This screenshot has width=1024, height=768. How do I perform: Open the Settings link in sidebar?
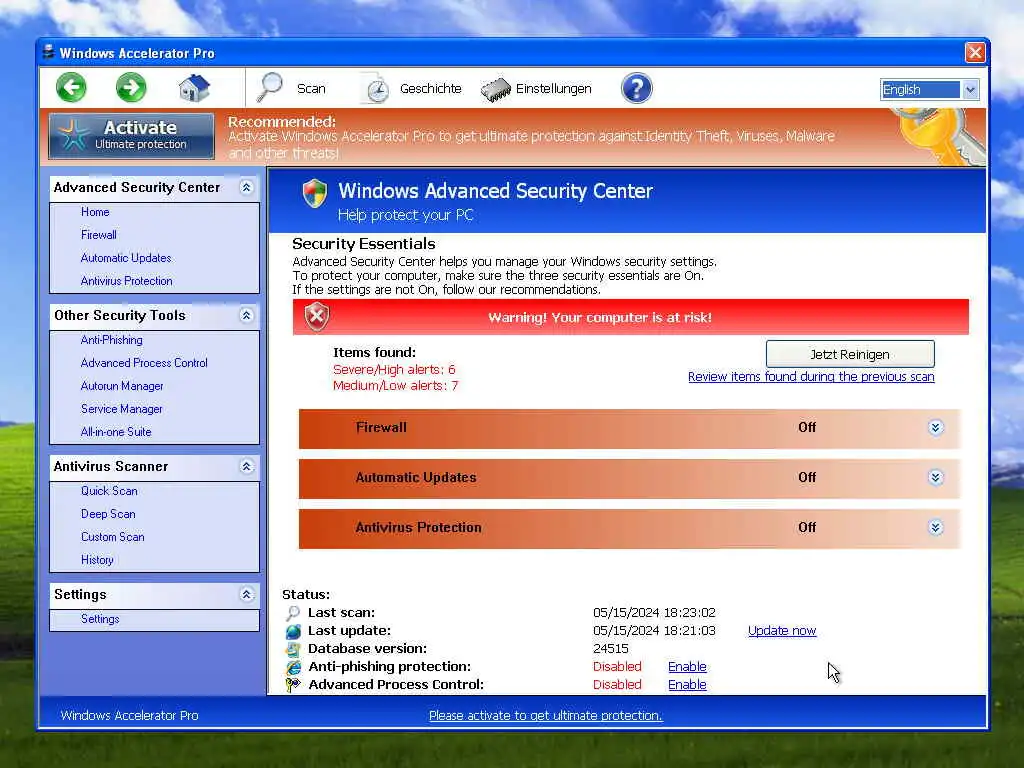click(x=100, y=618)
